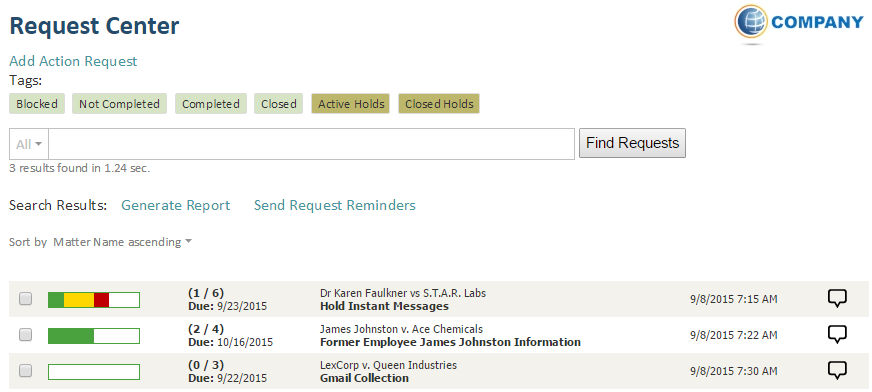Screen dimensions: 872x392
Task: Select the Closed tag filter
Action: pyautogui.click(x=279, y=104)
